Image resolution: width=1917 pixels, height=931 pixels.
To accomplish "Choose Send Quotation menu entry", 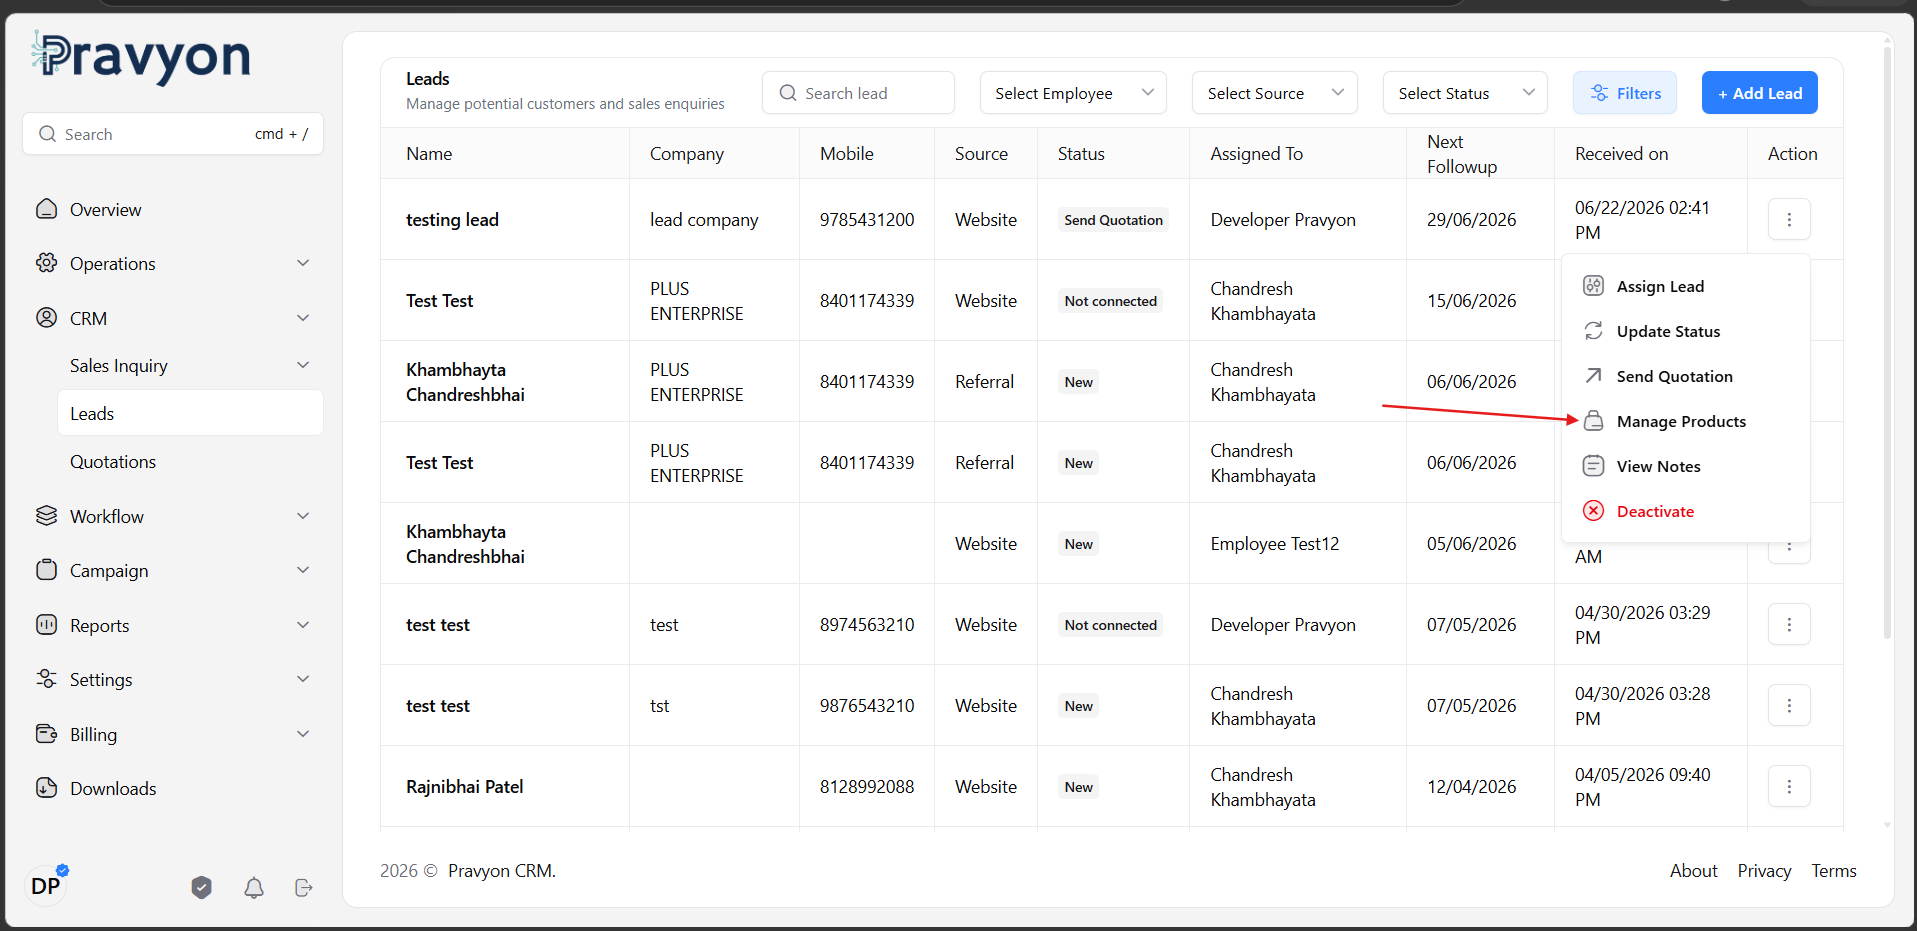I will point(1685,376).
